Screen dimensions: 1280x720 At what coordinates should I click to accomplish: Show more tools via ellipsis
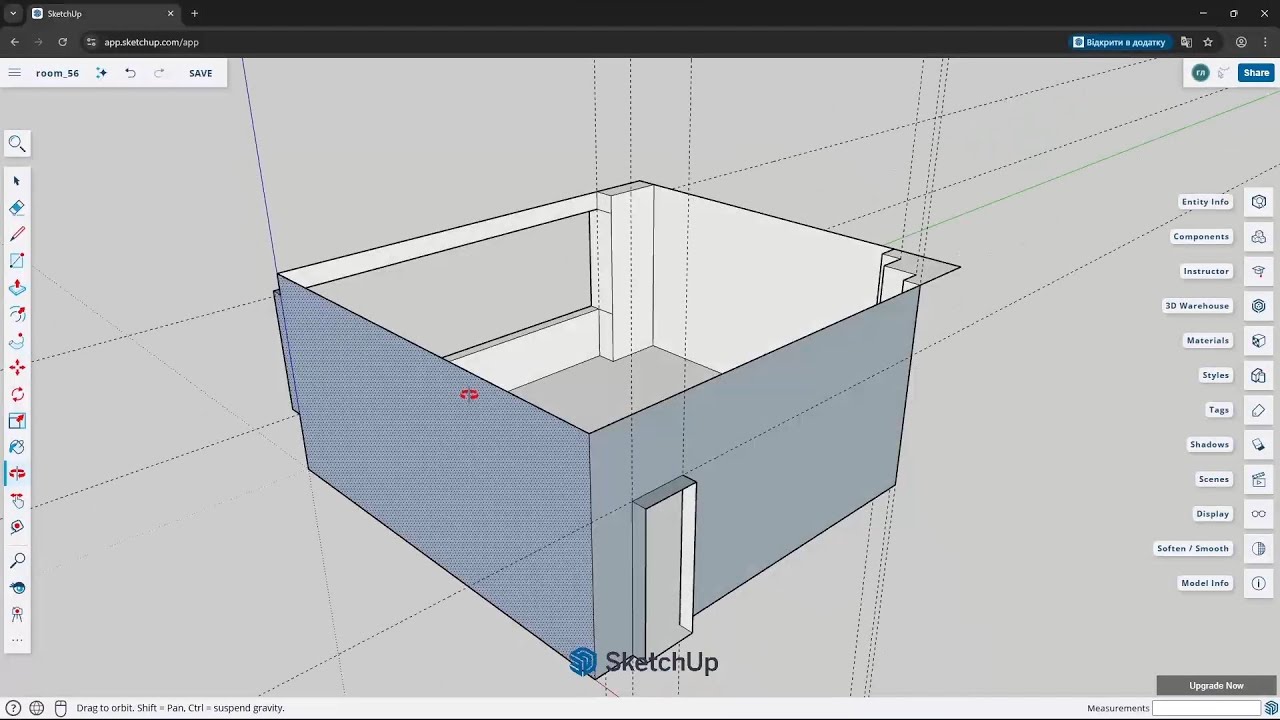(x=17, y=640)
